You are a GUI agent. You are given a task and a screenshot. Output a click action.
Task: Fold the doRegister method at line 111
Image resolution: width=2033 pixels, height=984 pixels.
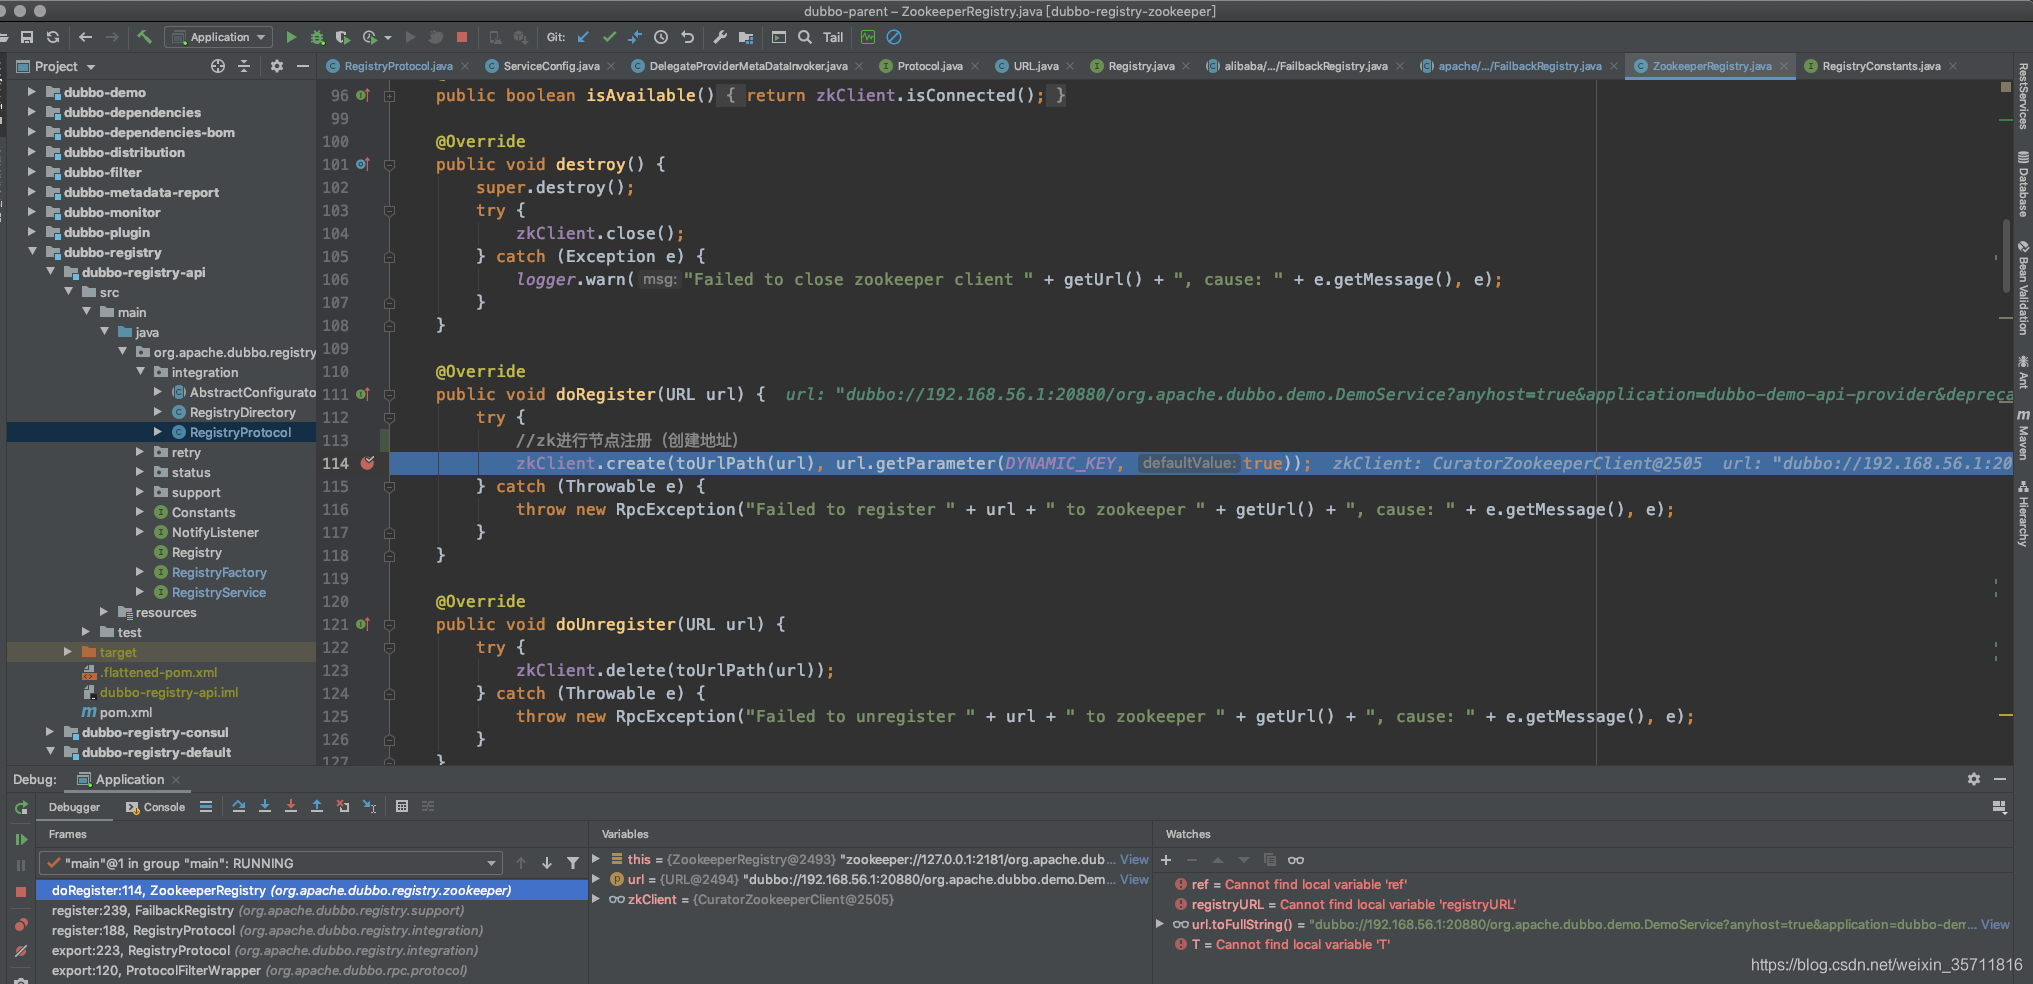point(389,394)
